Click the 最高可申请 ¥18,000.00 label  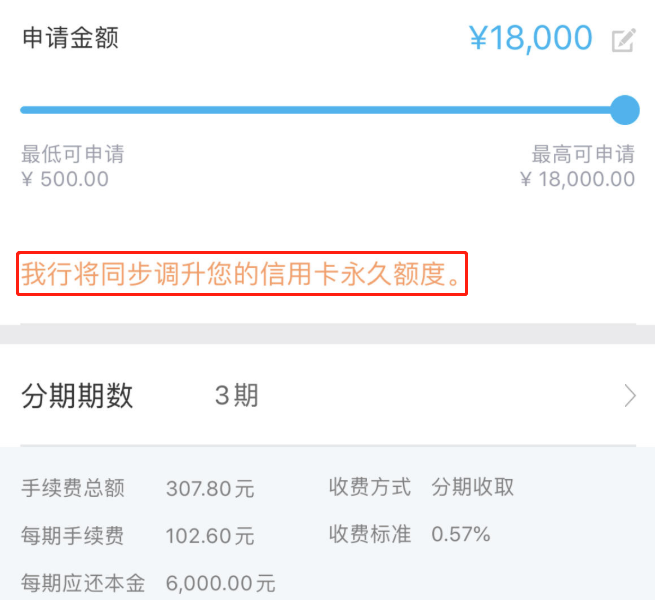point(578,166)
